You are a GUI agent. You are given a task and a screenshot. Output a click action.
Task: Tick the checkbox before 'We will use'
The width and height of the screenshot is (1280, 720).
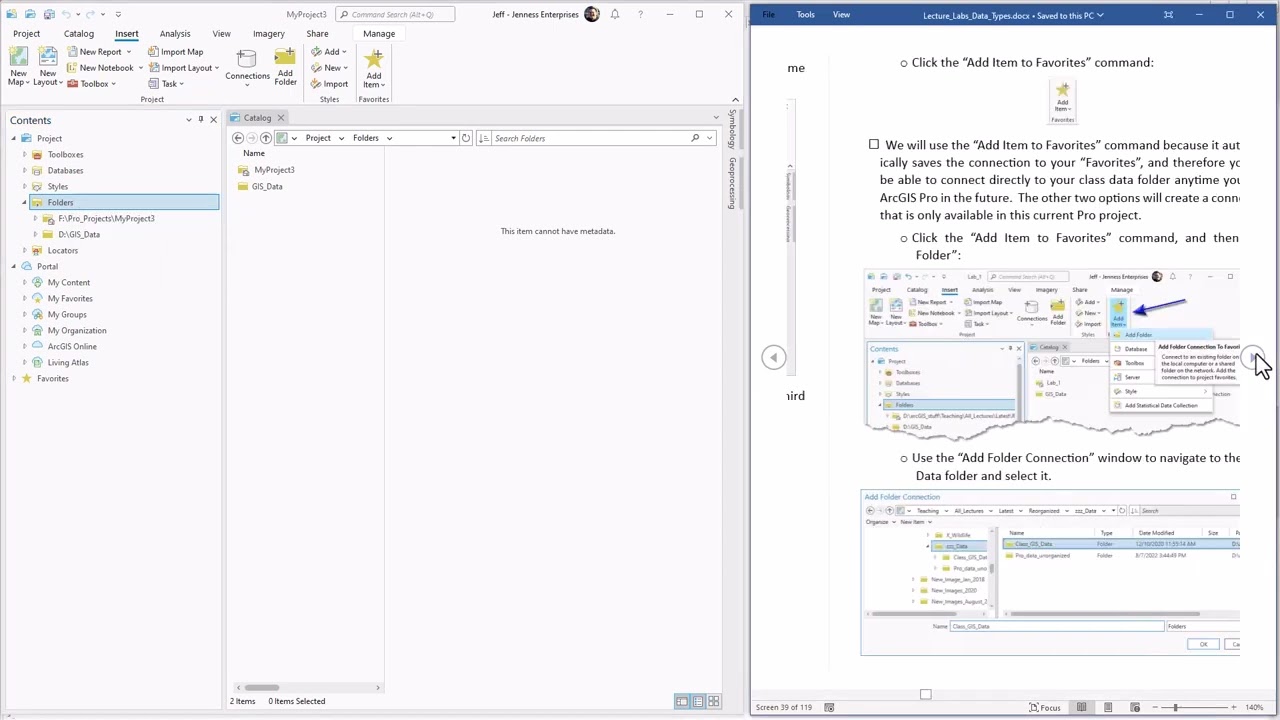click(x=874, y=145)
